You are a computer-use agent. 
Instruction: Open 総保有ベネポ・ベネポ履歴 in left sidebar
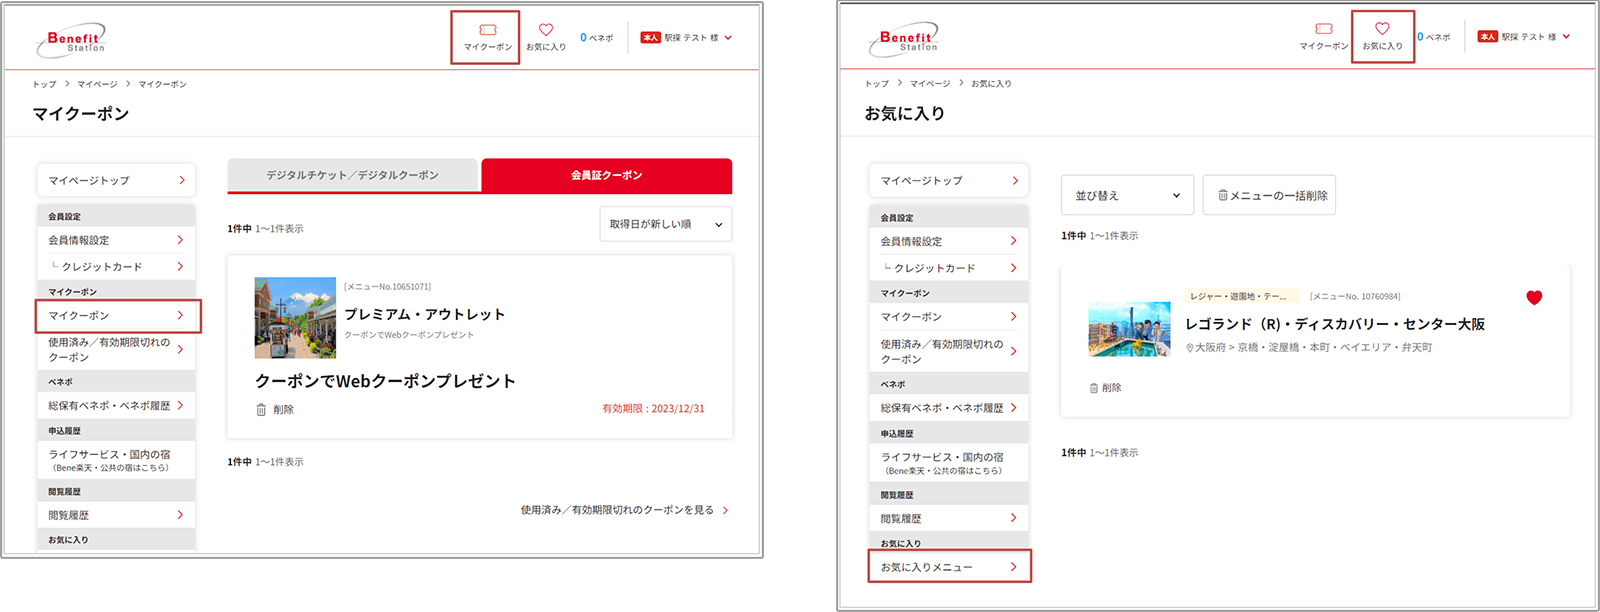[116, 406]
